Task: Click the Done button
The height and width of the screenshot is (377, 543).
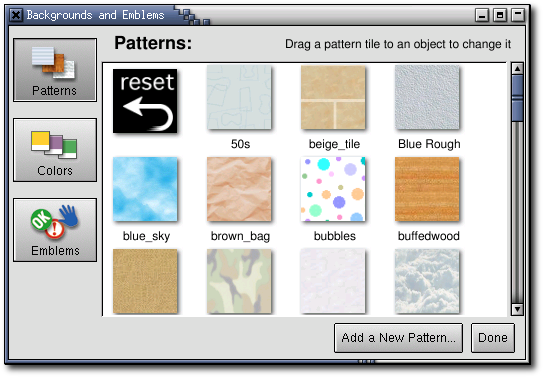Action: click(x=493, y=338)
